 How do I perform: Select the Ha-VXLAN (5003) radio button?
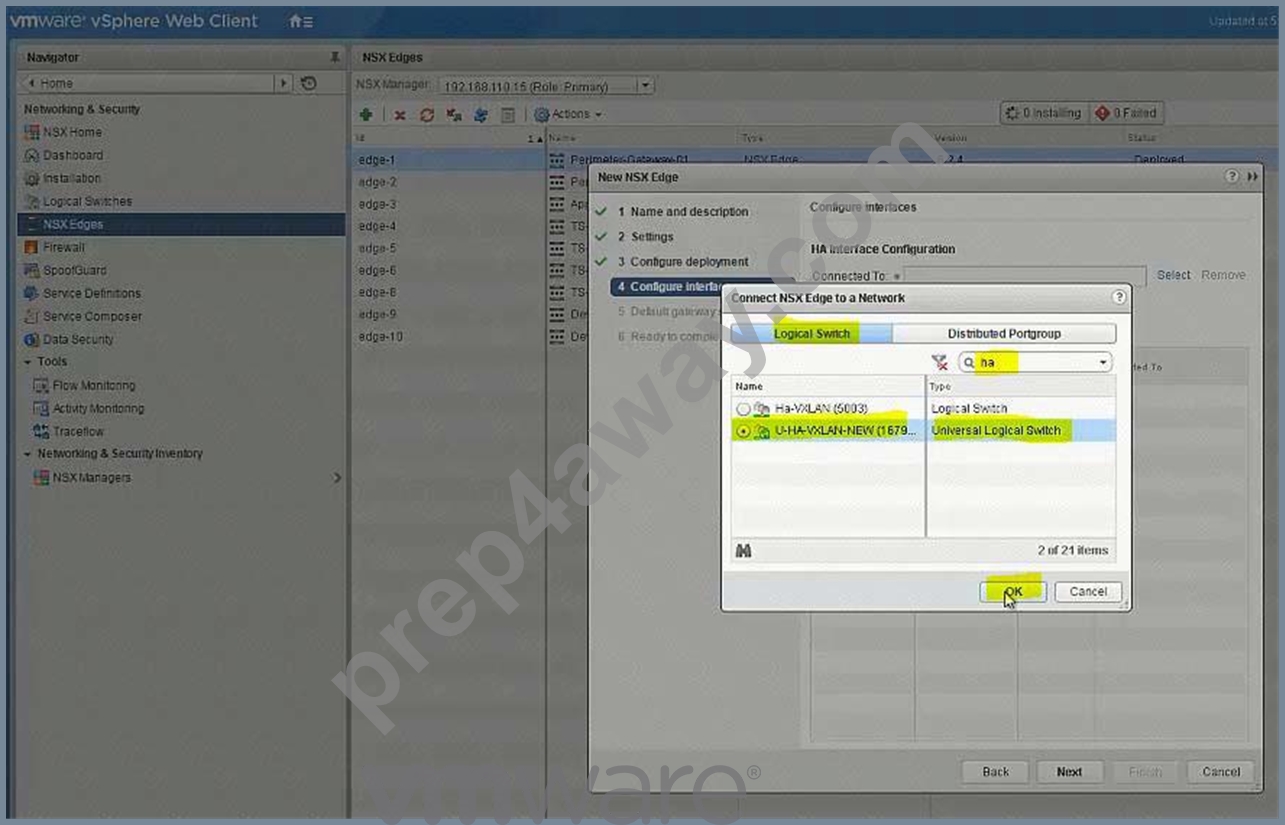743,409
